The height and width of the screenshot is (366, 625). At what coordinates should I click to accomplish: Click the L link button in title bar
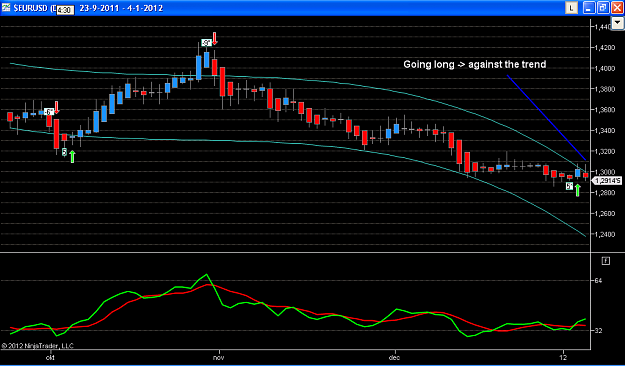tap(572, 8)
